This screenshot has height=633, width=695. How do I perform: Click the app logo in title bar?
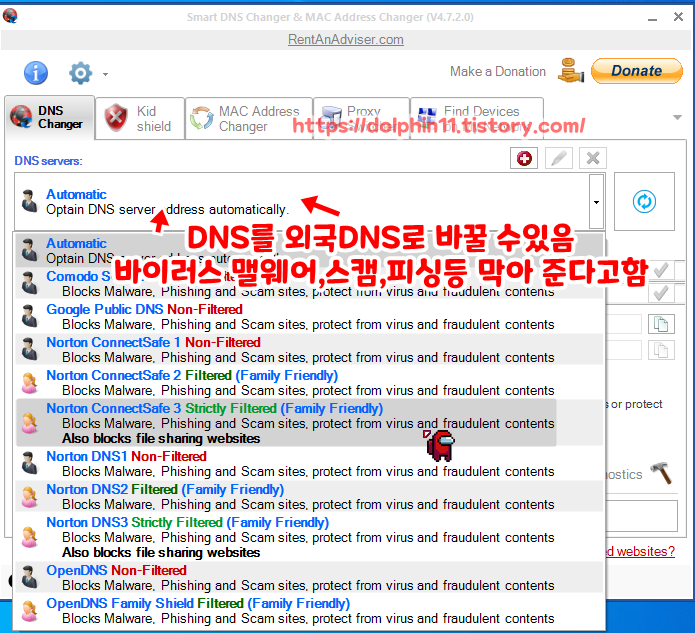(10, 16)
